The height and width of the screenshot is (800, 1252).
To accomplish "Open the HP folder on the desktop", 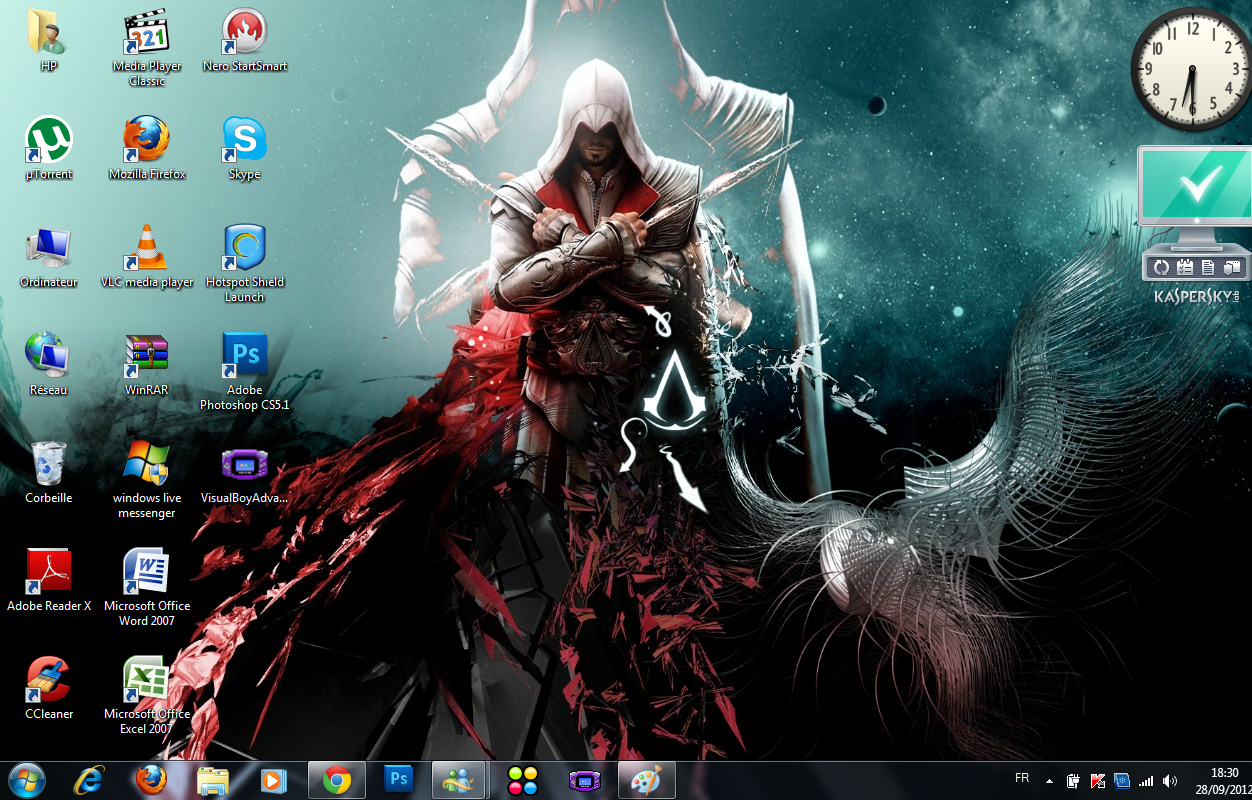I will coord(48,42).
